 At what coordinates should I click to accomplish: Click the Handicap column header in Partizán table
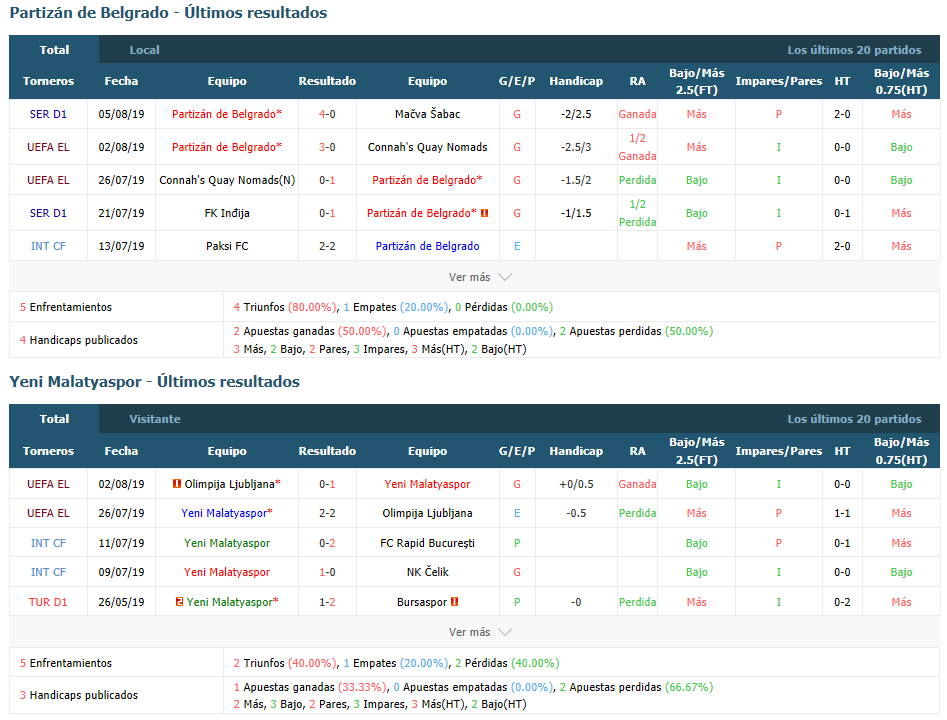coord(576,81)
